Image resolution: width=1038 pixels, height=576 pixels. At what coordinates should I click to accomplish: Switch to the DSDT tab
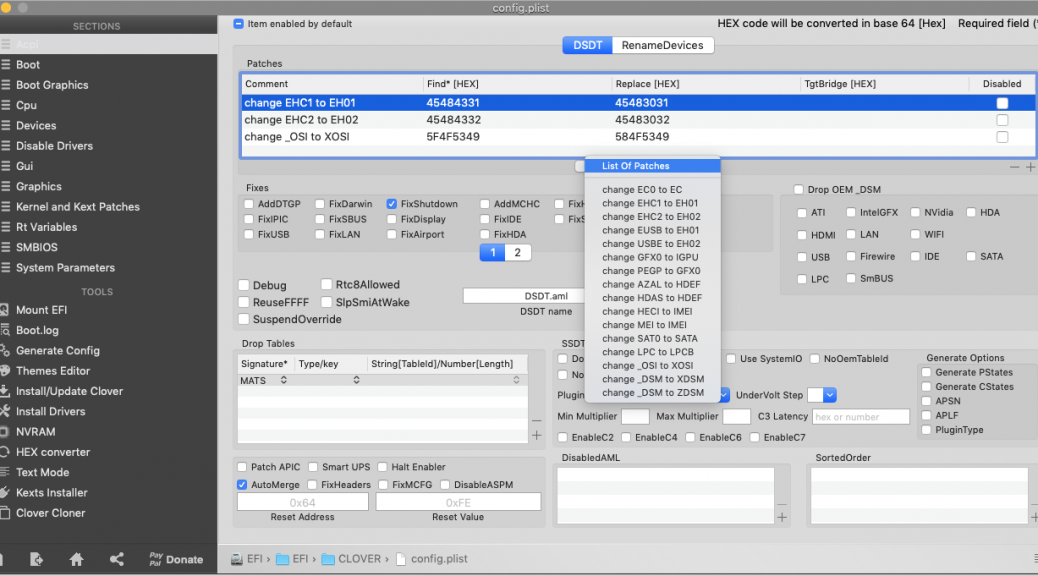click(x=588, y=45)
